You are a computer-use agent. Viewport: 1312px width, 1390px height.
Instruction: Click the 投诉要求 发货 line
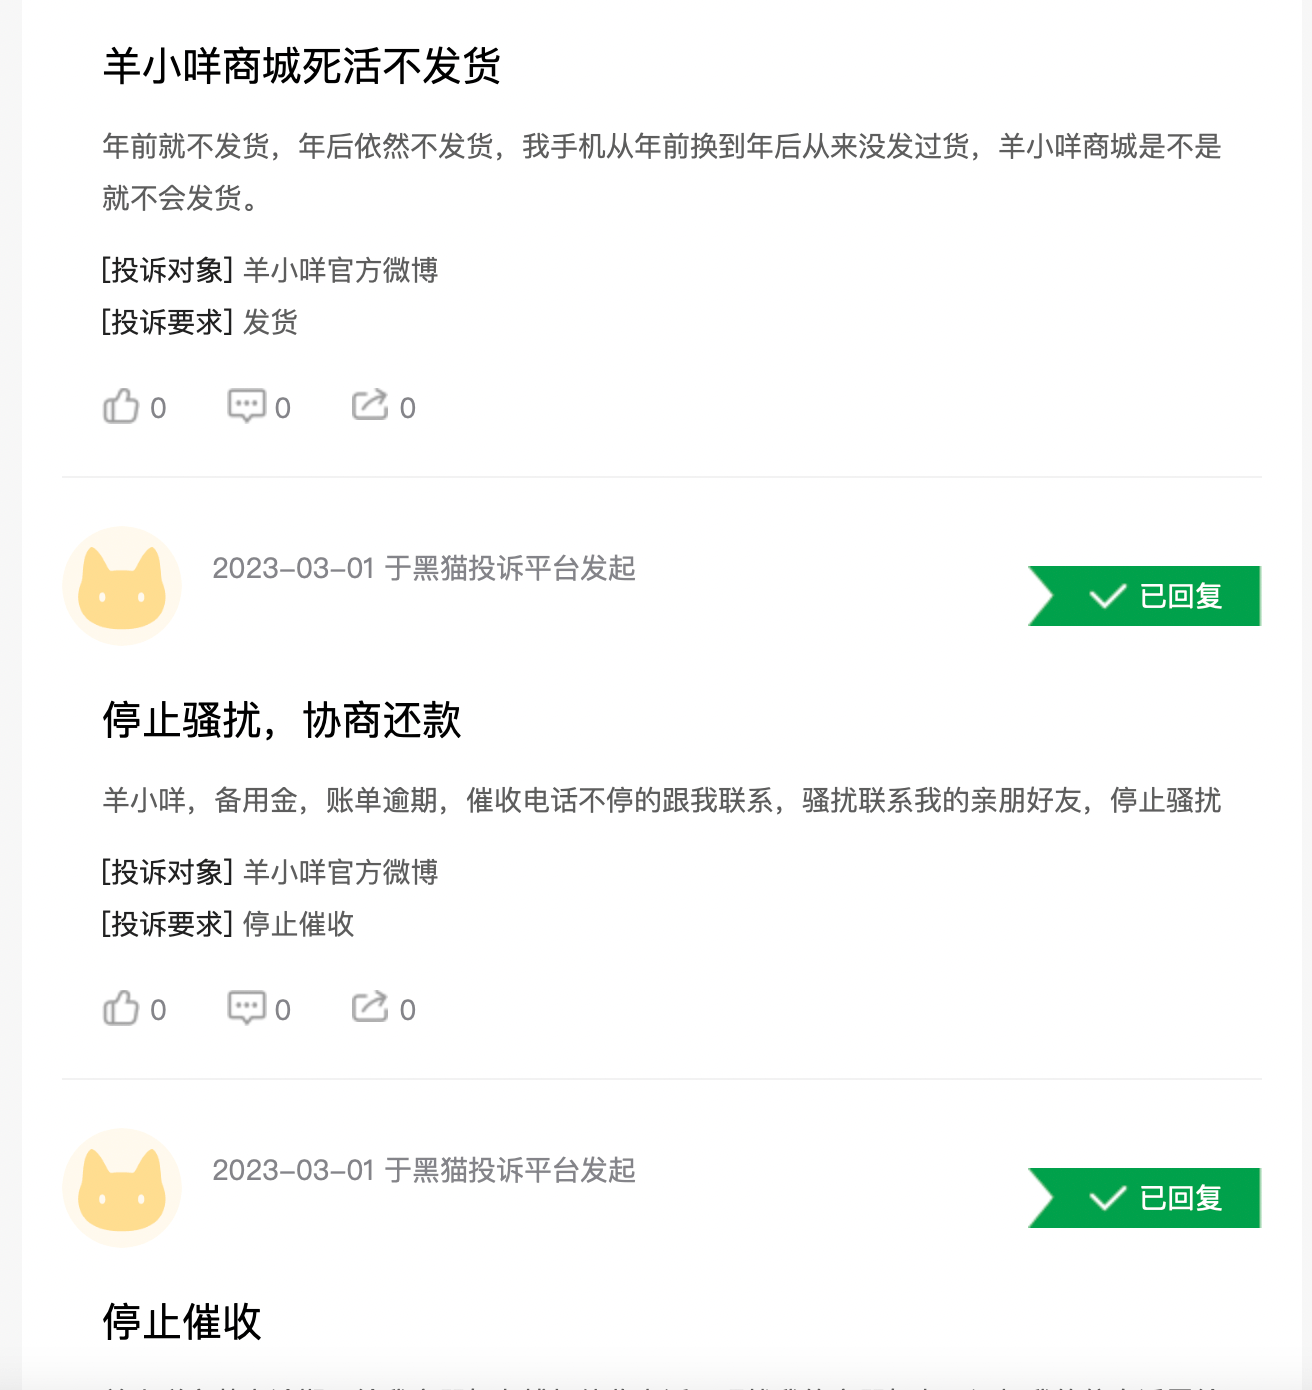pyautogui.click(x=200, y=322)
